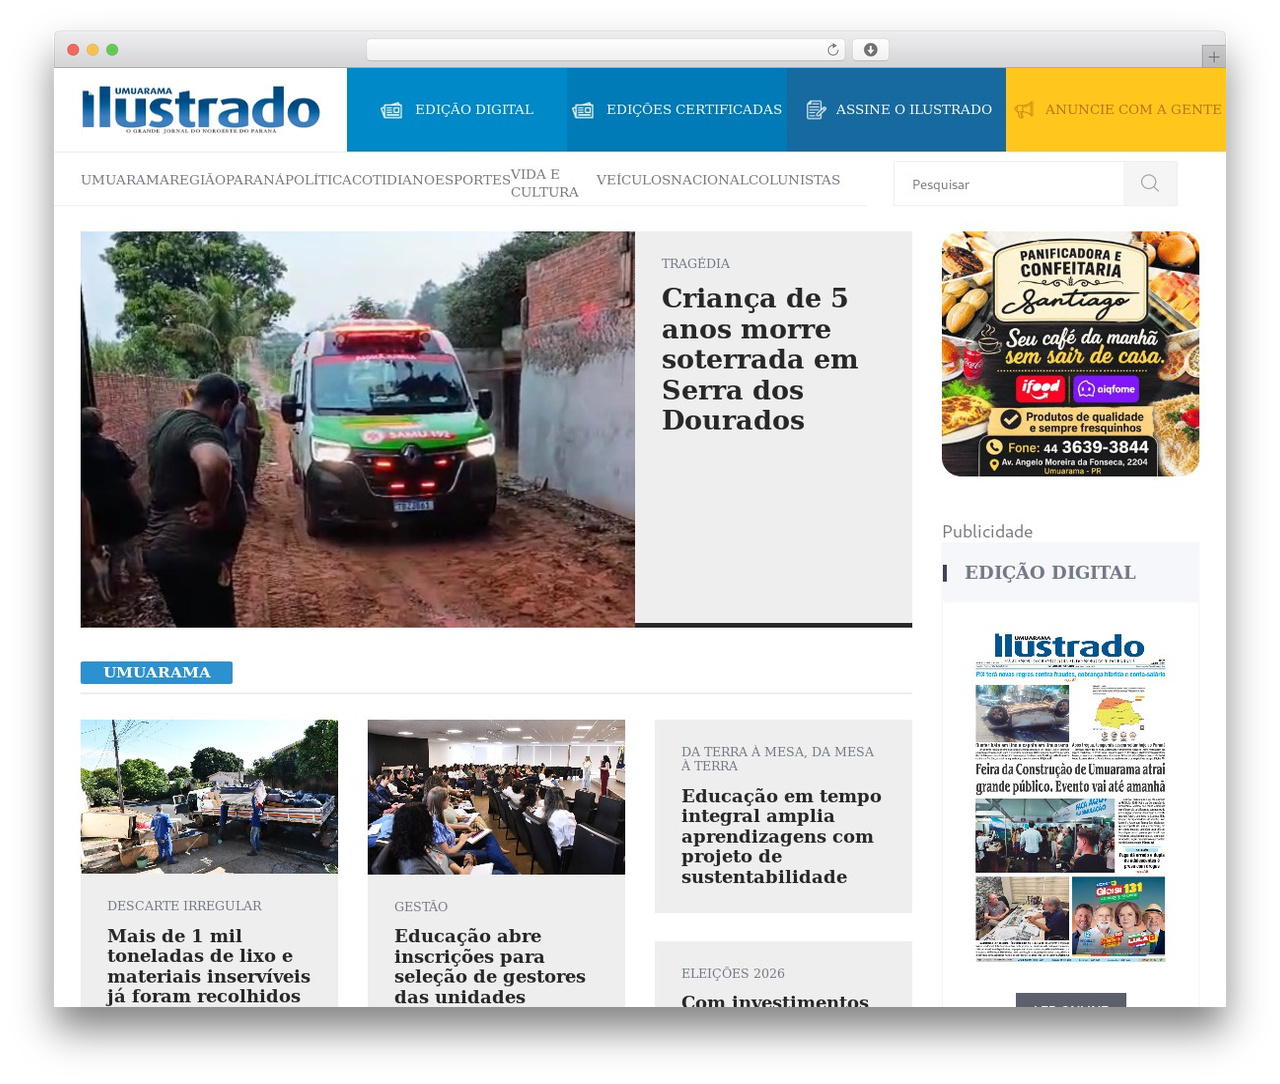The height and width of the screenshot is (1084, 1280).
Task: Click the EDIÇÃO DIGITAL sidebar heading
Action: 1050,572
